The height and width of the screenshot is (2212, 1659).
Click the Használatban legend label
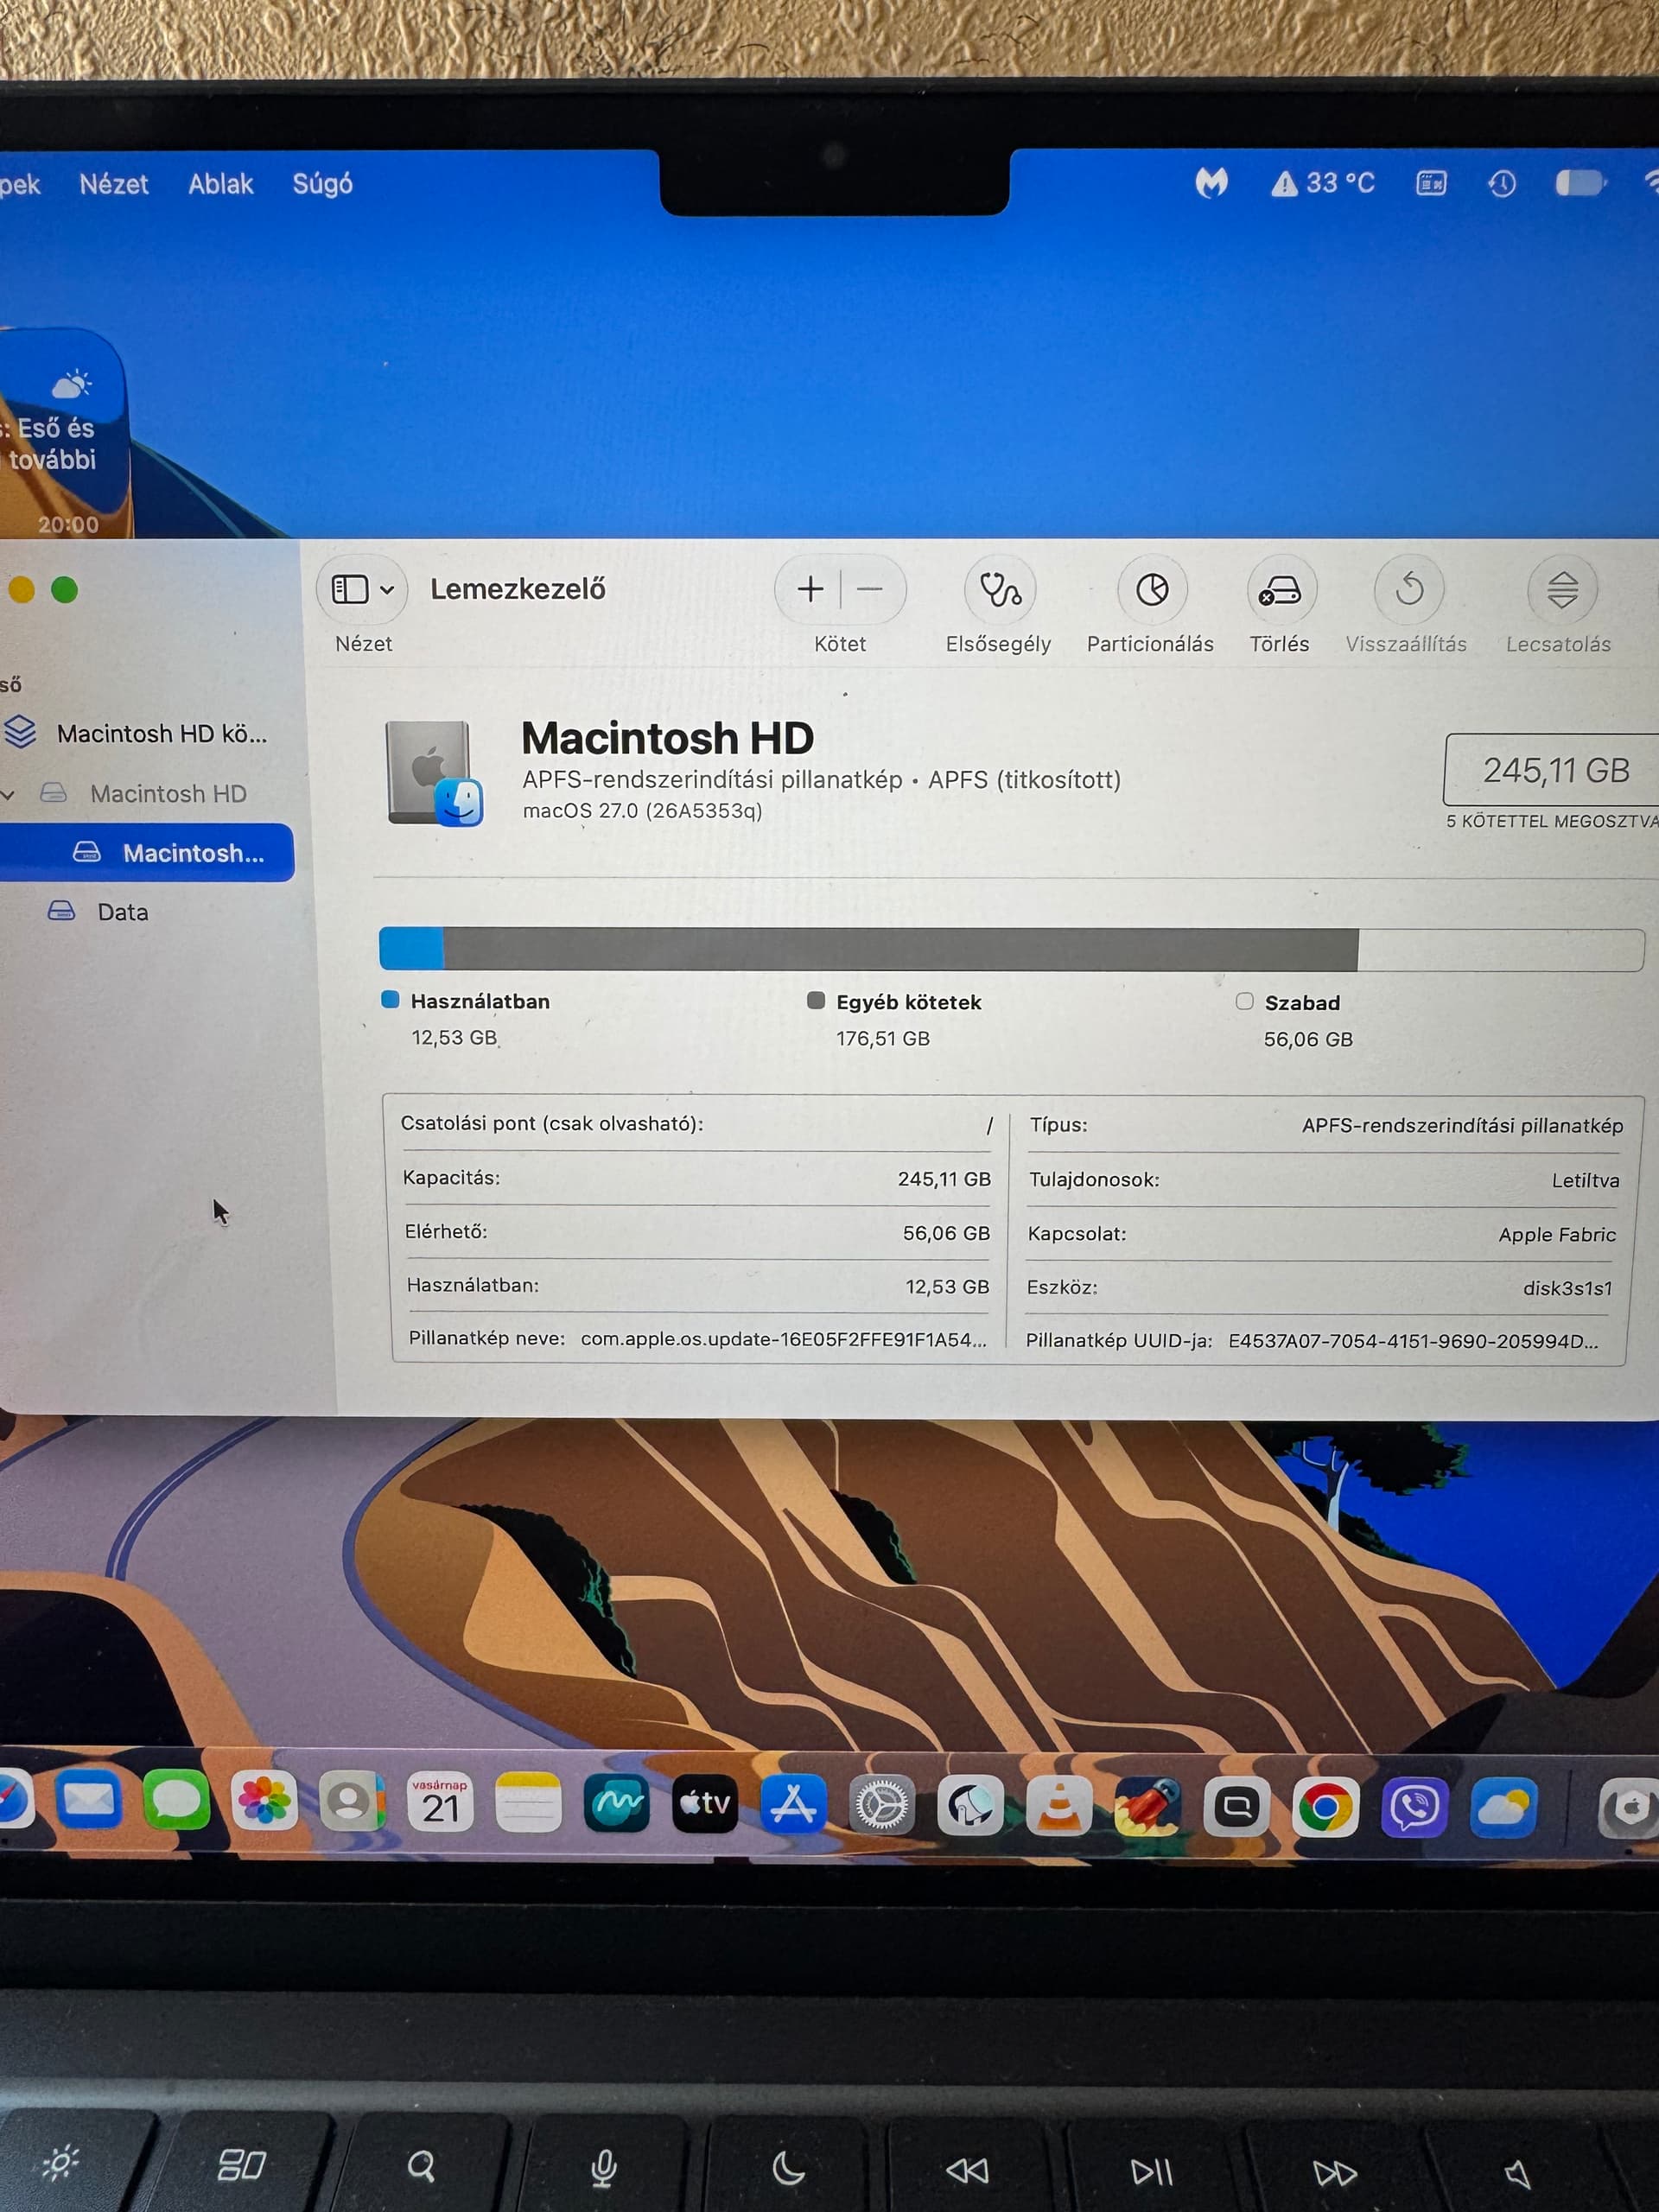pyautogui.click(x=480, y=1001)
